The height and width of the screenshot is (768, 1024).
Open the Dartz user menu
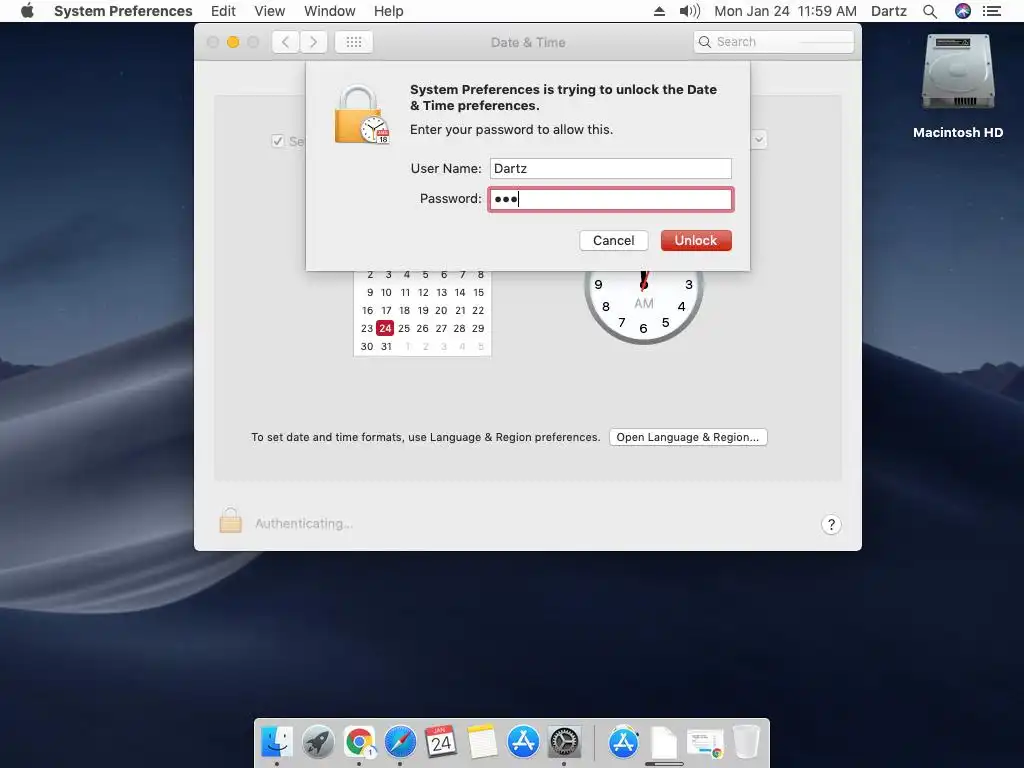pos(889,11)
